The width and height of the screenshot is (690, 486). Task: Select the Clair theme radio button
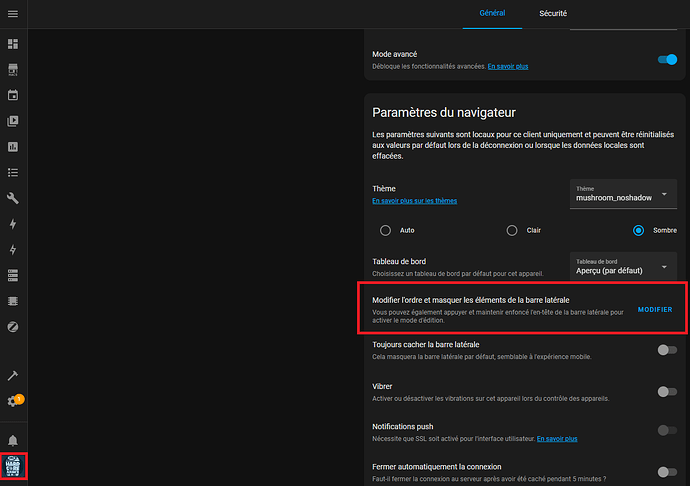click(x=511, y=230)
